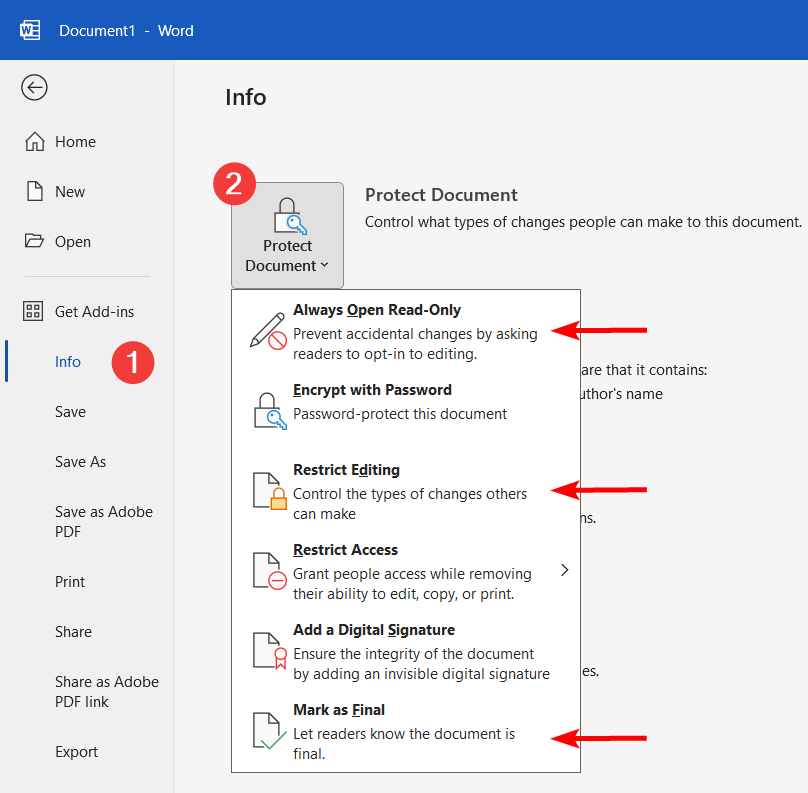Select Share as Adobe PDF link
The height and width of the screenshot is (793, 808).
click(106, 691)
